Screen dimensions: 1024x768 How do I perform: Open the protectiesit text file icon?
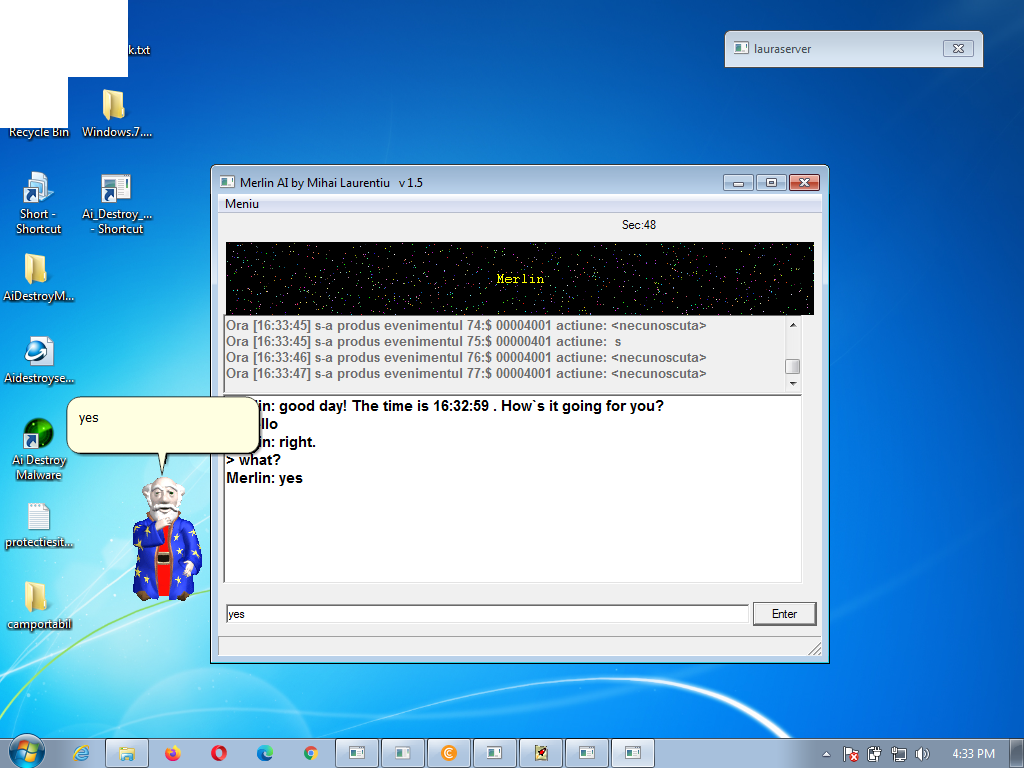pos(38,517)
